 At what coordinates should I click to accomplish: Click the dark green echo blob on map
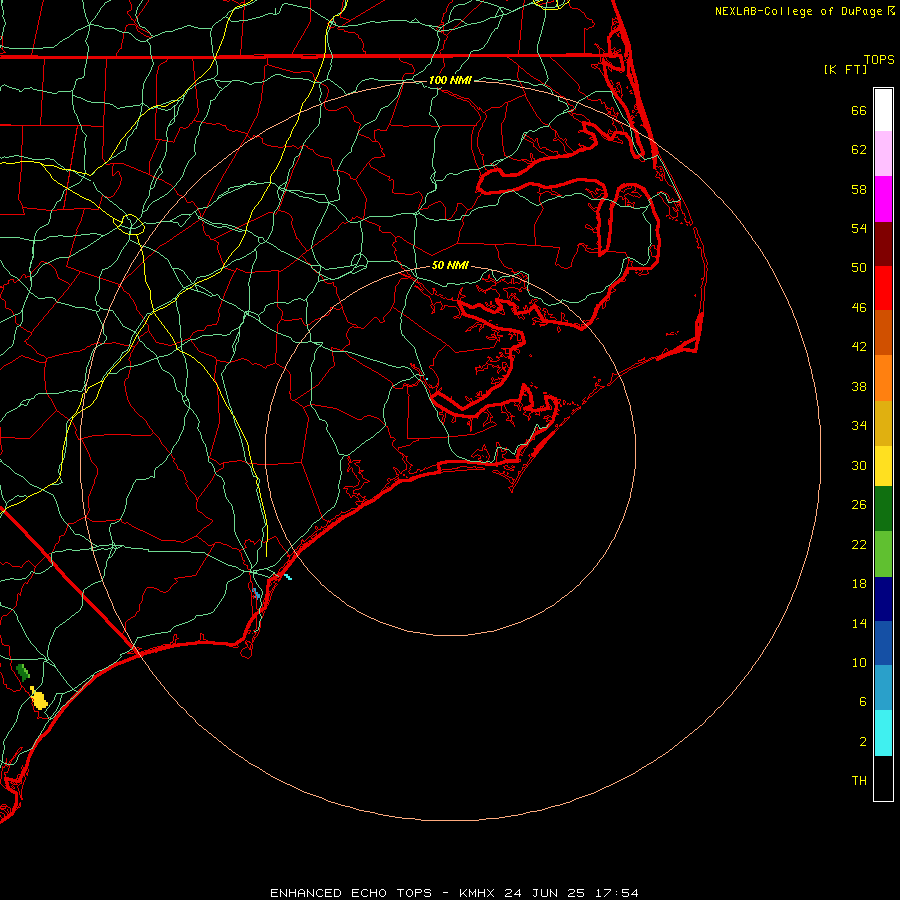23,672
